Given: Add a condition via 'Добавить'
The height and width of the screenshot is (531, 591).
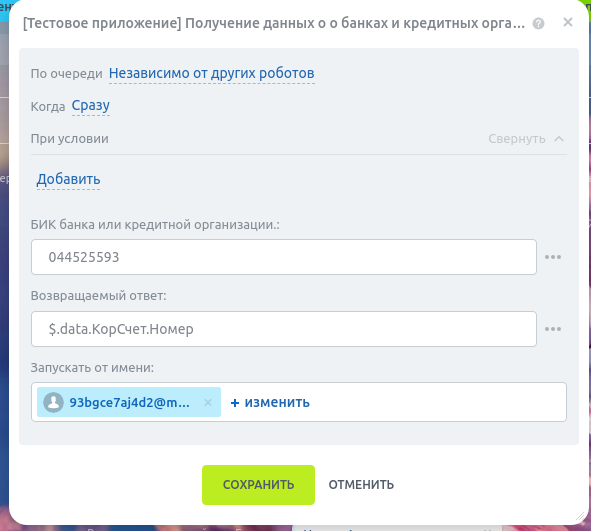Looking at the screenshot, I should pyautogui.click(x=68, y=179).
